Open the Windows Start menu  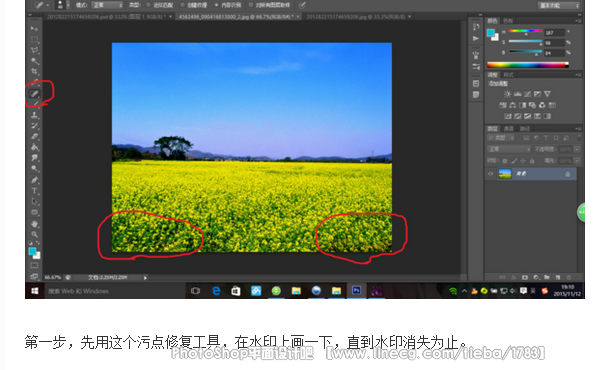(35, 291)
